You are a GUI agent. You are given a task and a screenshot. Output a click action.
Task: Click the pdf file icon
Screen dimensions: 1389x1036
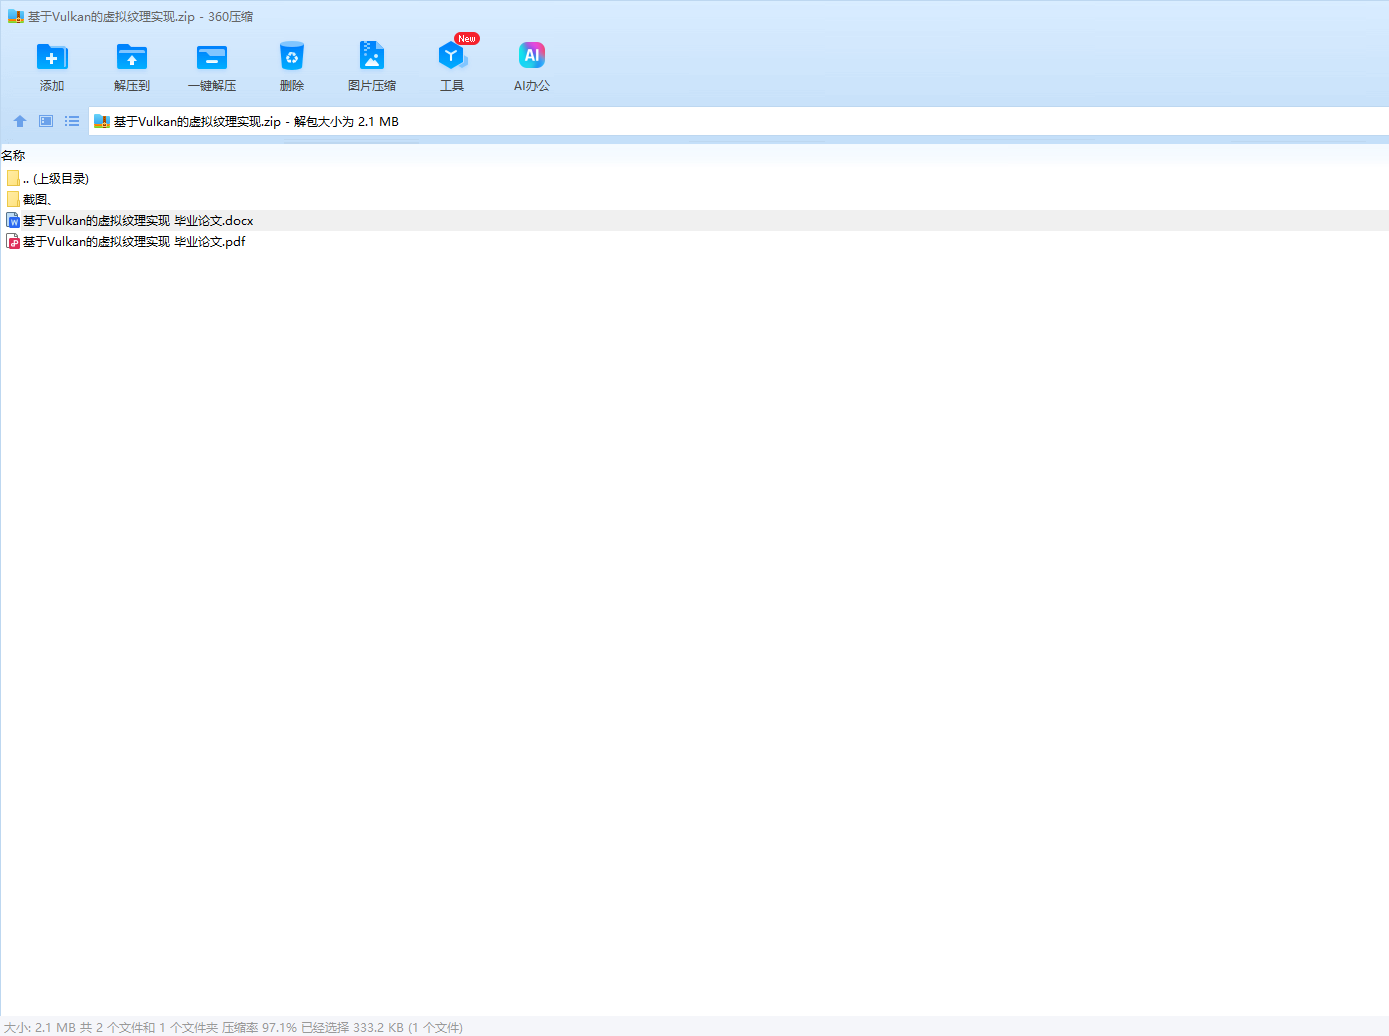[x=13, y=241]
